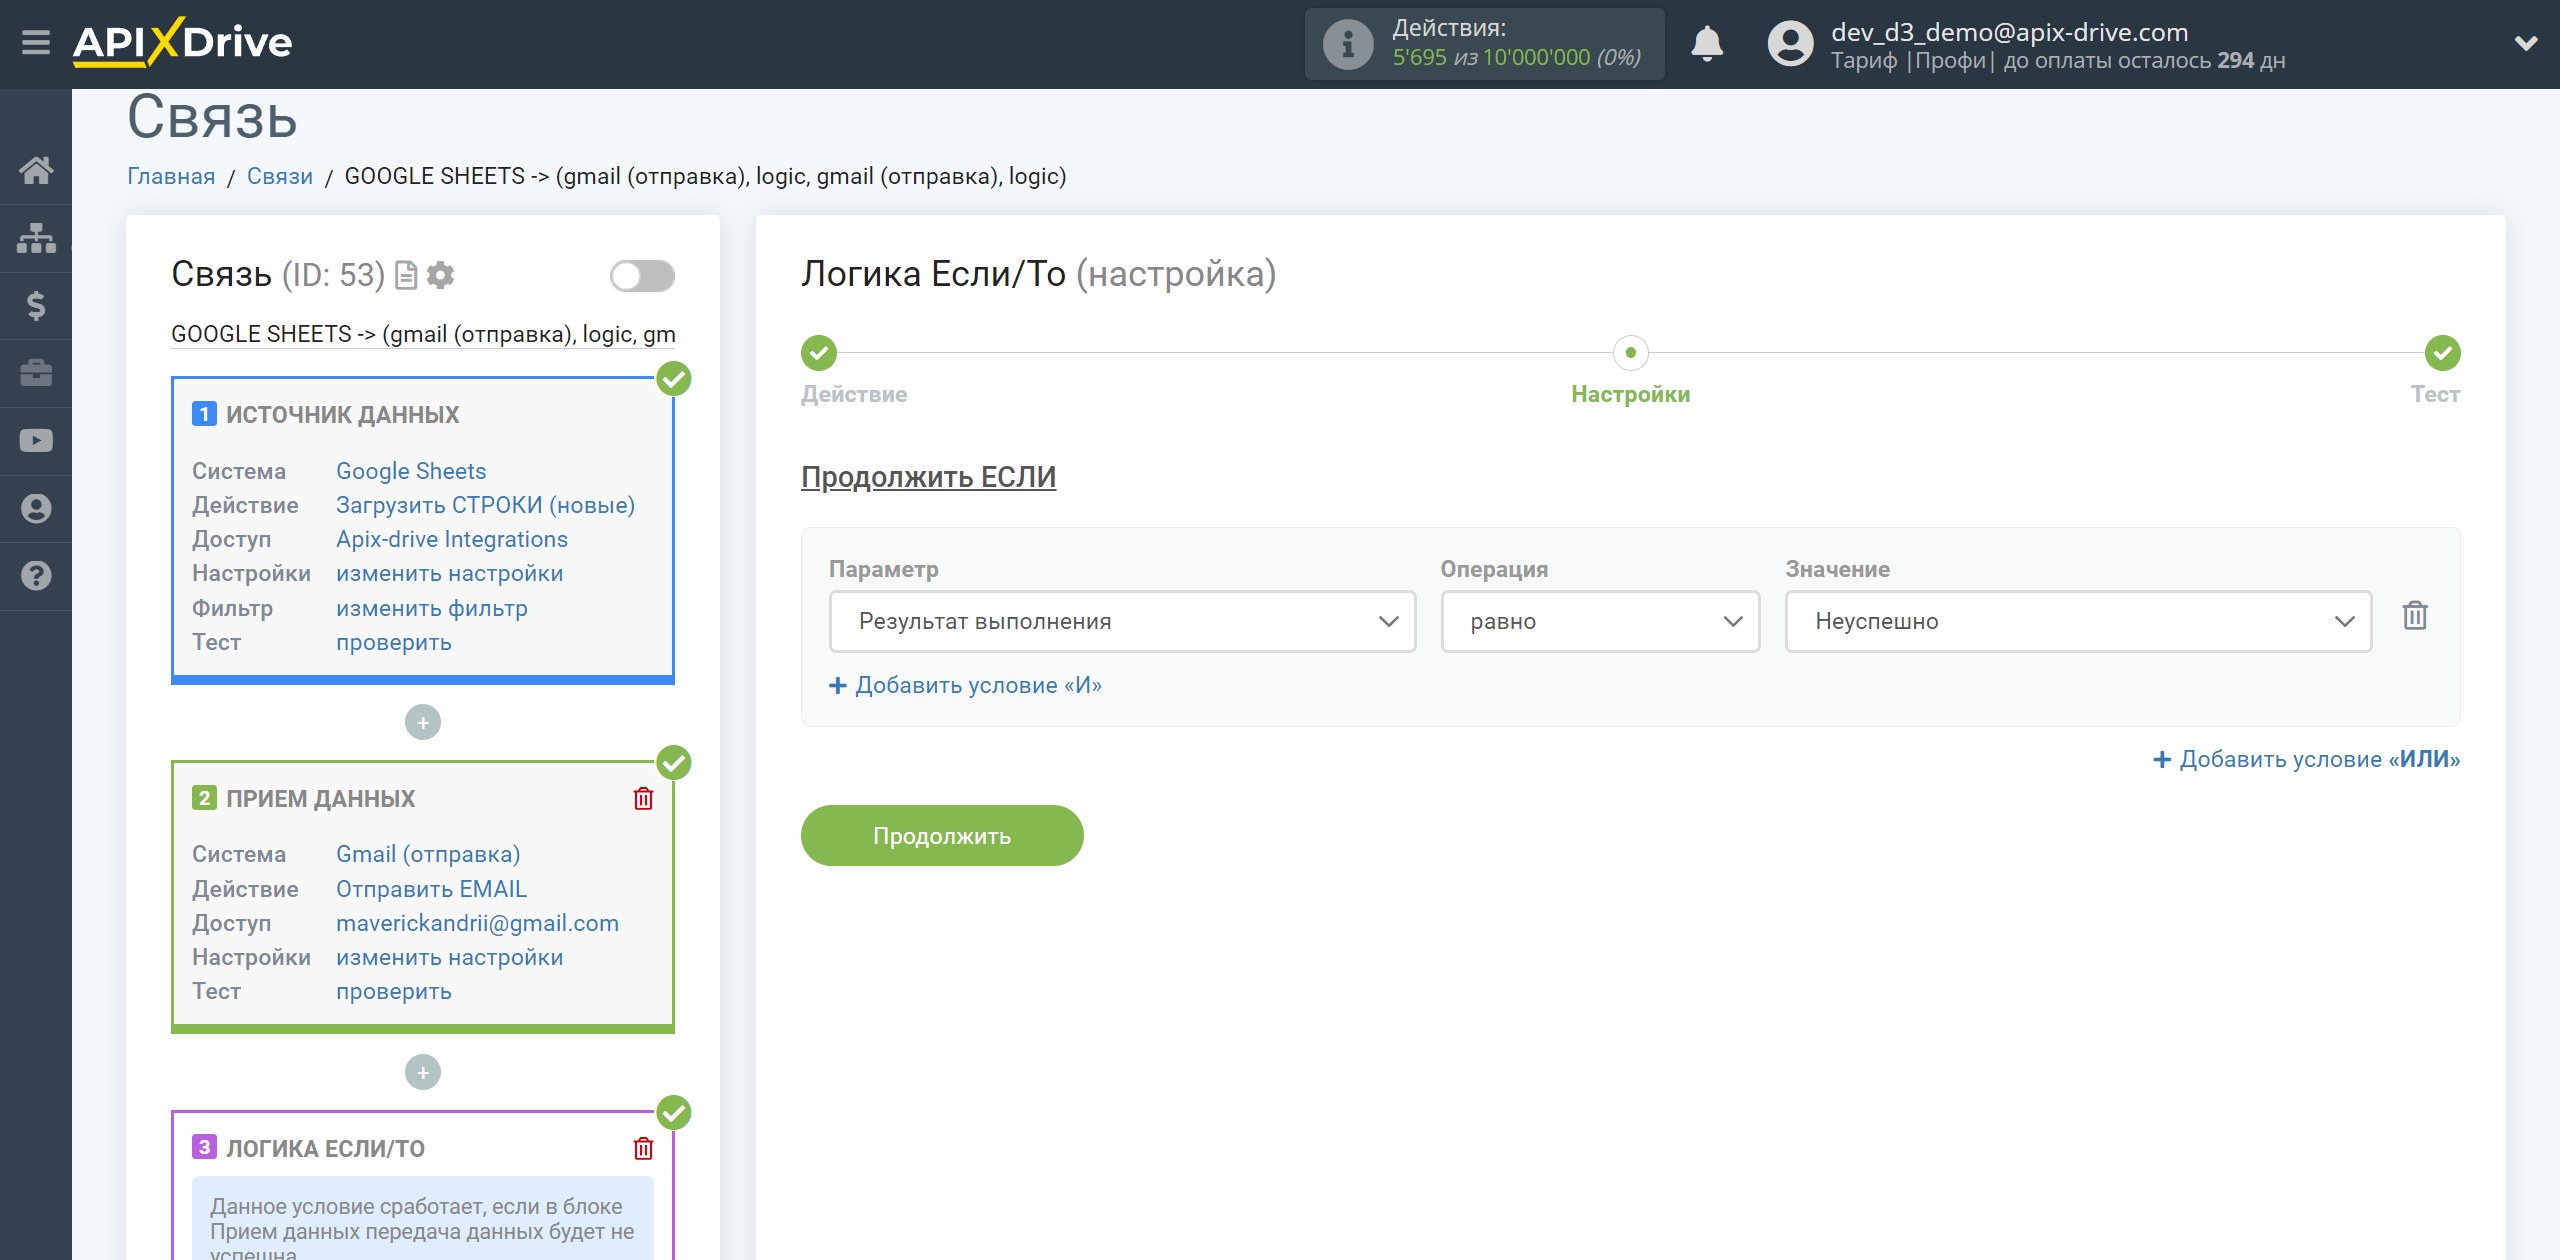Open the actions info icon

coord(1348,44)
